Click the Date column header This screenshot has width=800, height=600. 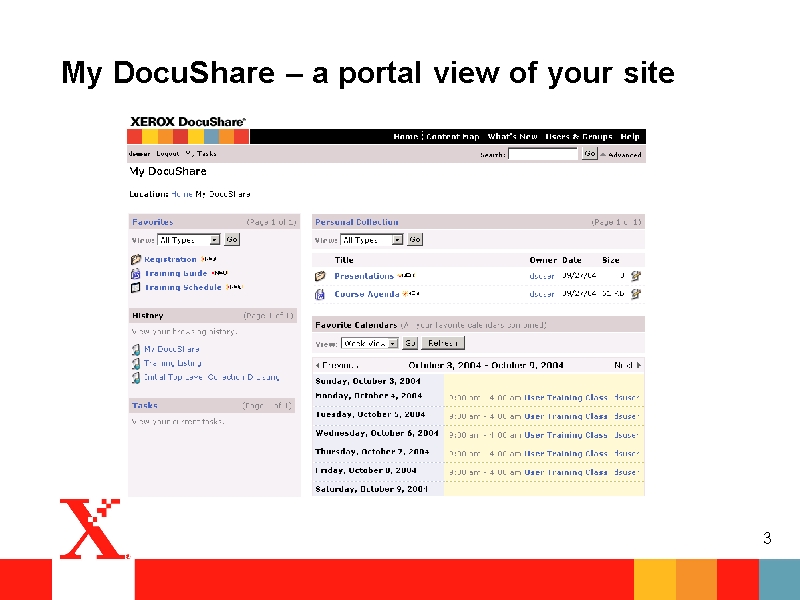point(572,260)
